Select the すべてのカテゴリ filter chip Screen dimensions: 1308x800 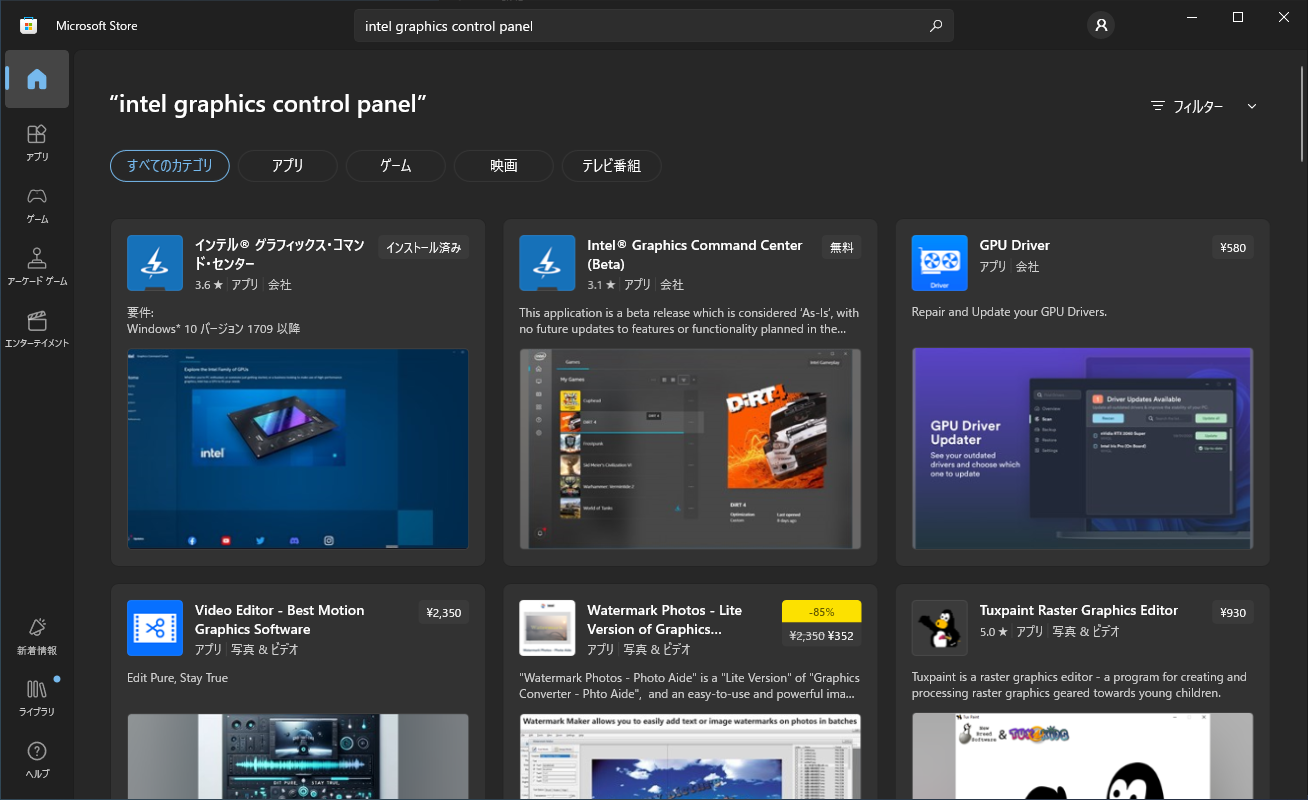(170, 166)
